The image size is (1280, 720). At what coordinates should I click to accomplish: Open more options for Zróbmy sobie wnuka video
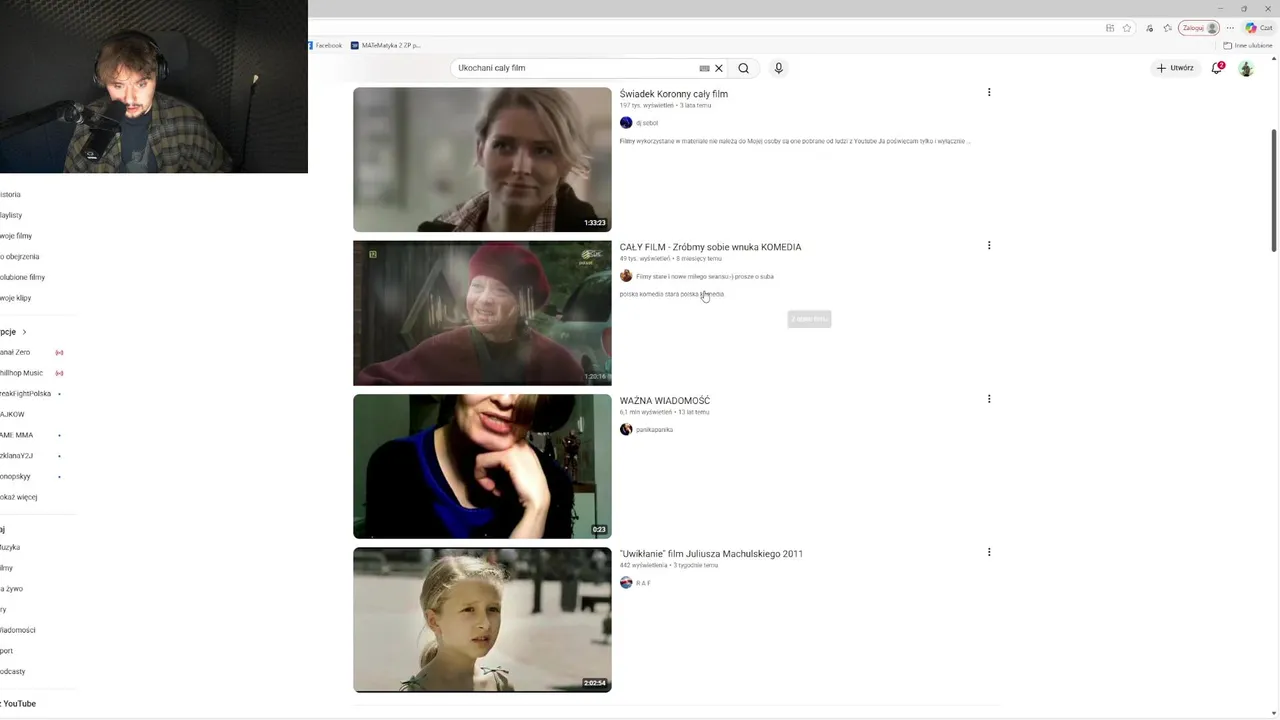pos(989,245)
